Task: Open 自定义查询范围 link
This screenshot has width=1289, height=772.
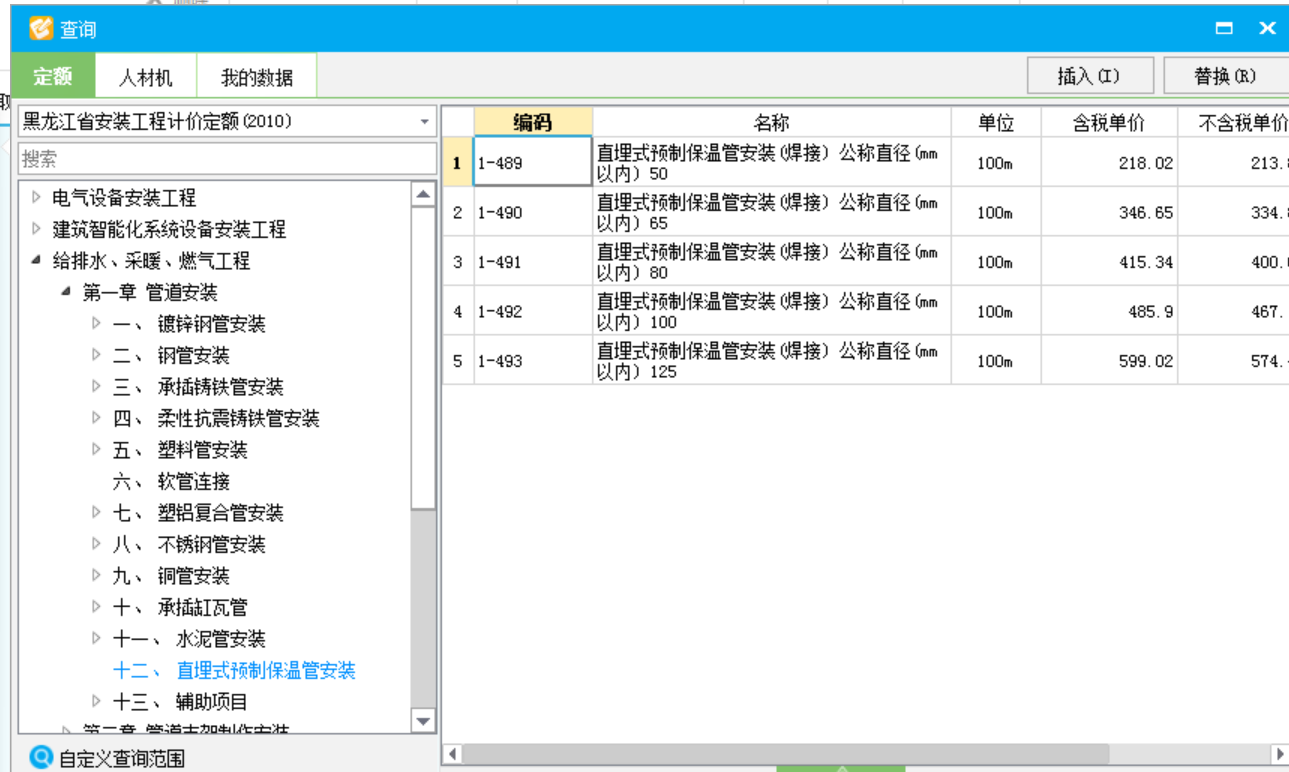Action: (x=121, y=759)
